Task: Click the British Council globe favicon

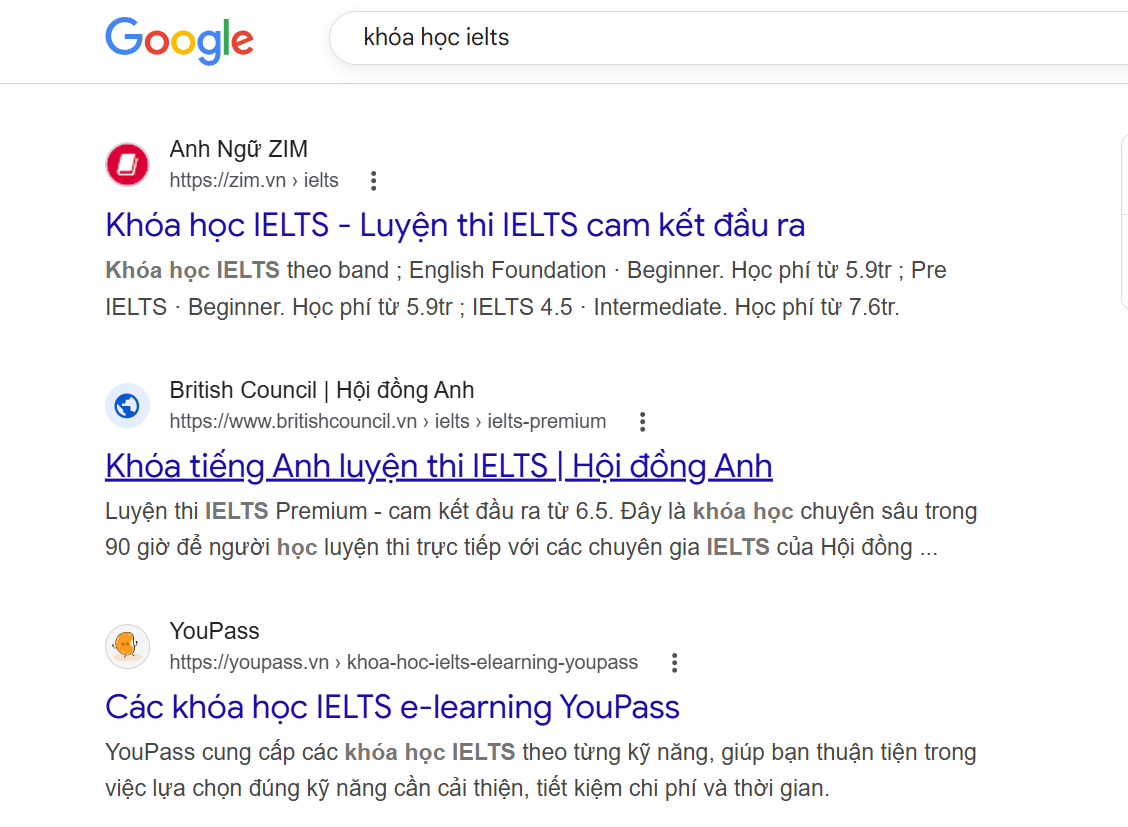Action: tap(127, 406)
